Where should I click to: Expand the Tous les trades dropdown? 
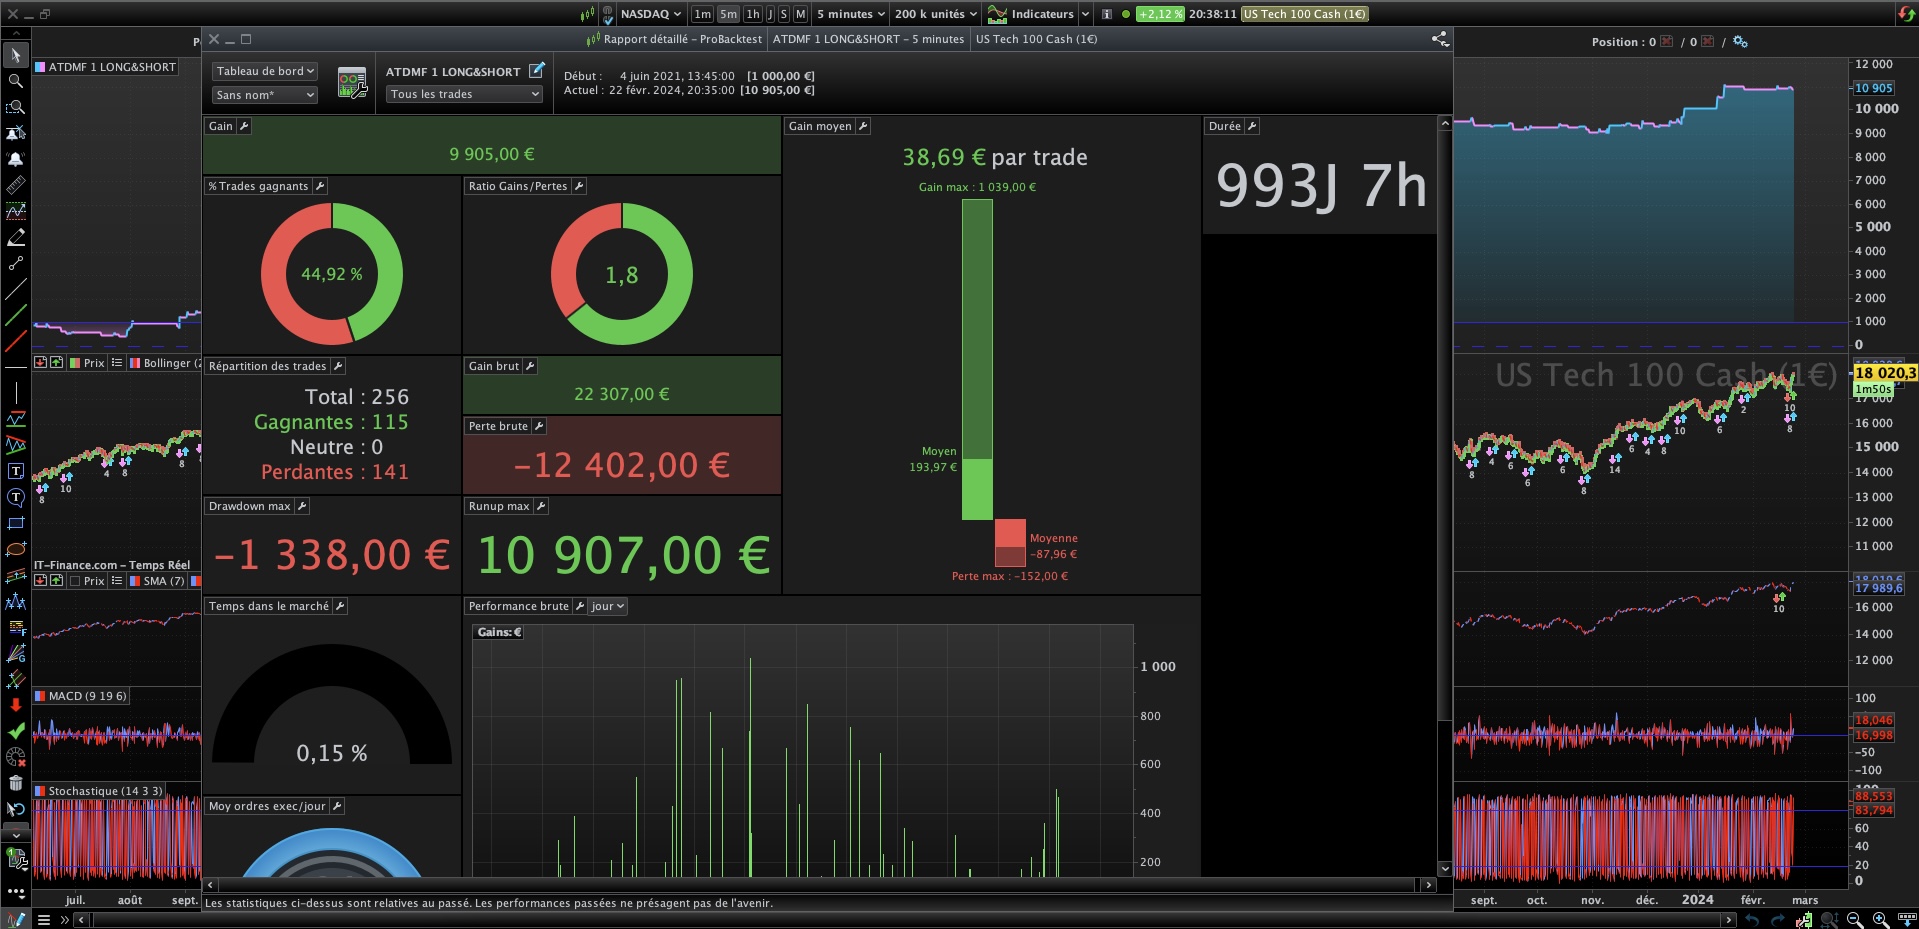coord(464,94)
